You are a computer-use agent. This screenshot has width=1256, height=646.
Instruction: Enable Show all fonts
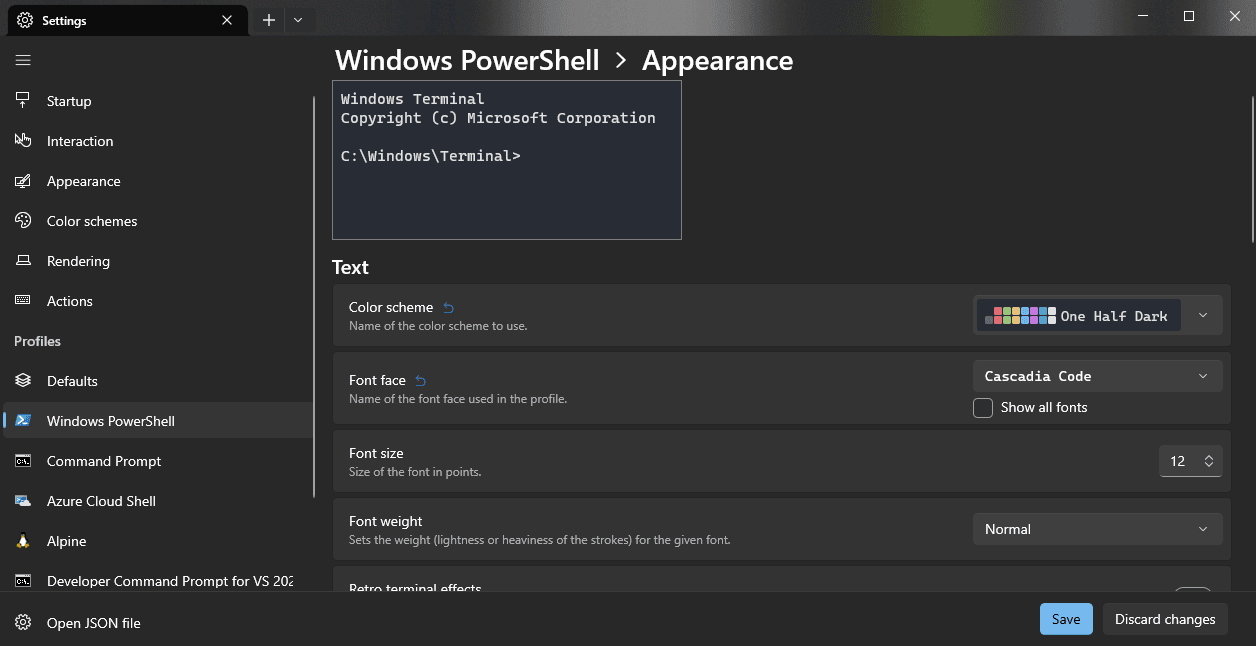(982, 407)
